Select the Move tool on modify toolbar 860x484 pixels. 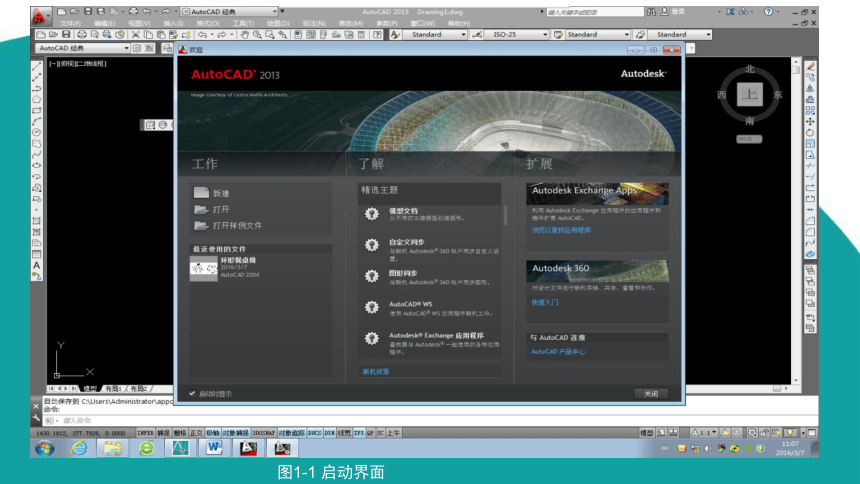click(x=810, y=121)
